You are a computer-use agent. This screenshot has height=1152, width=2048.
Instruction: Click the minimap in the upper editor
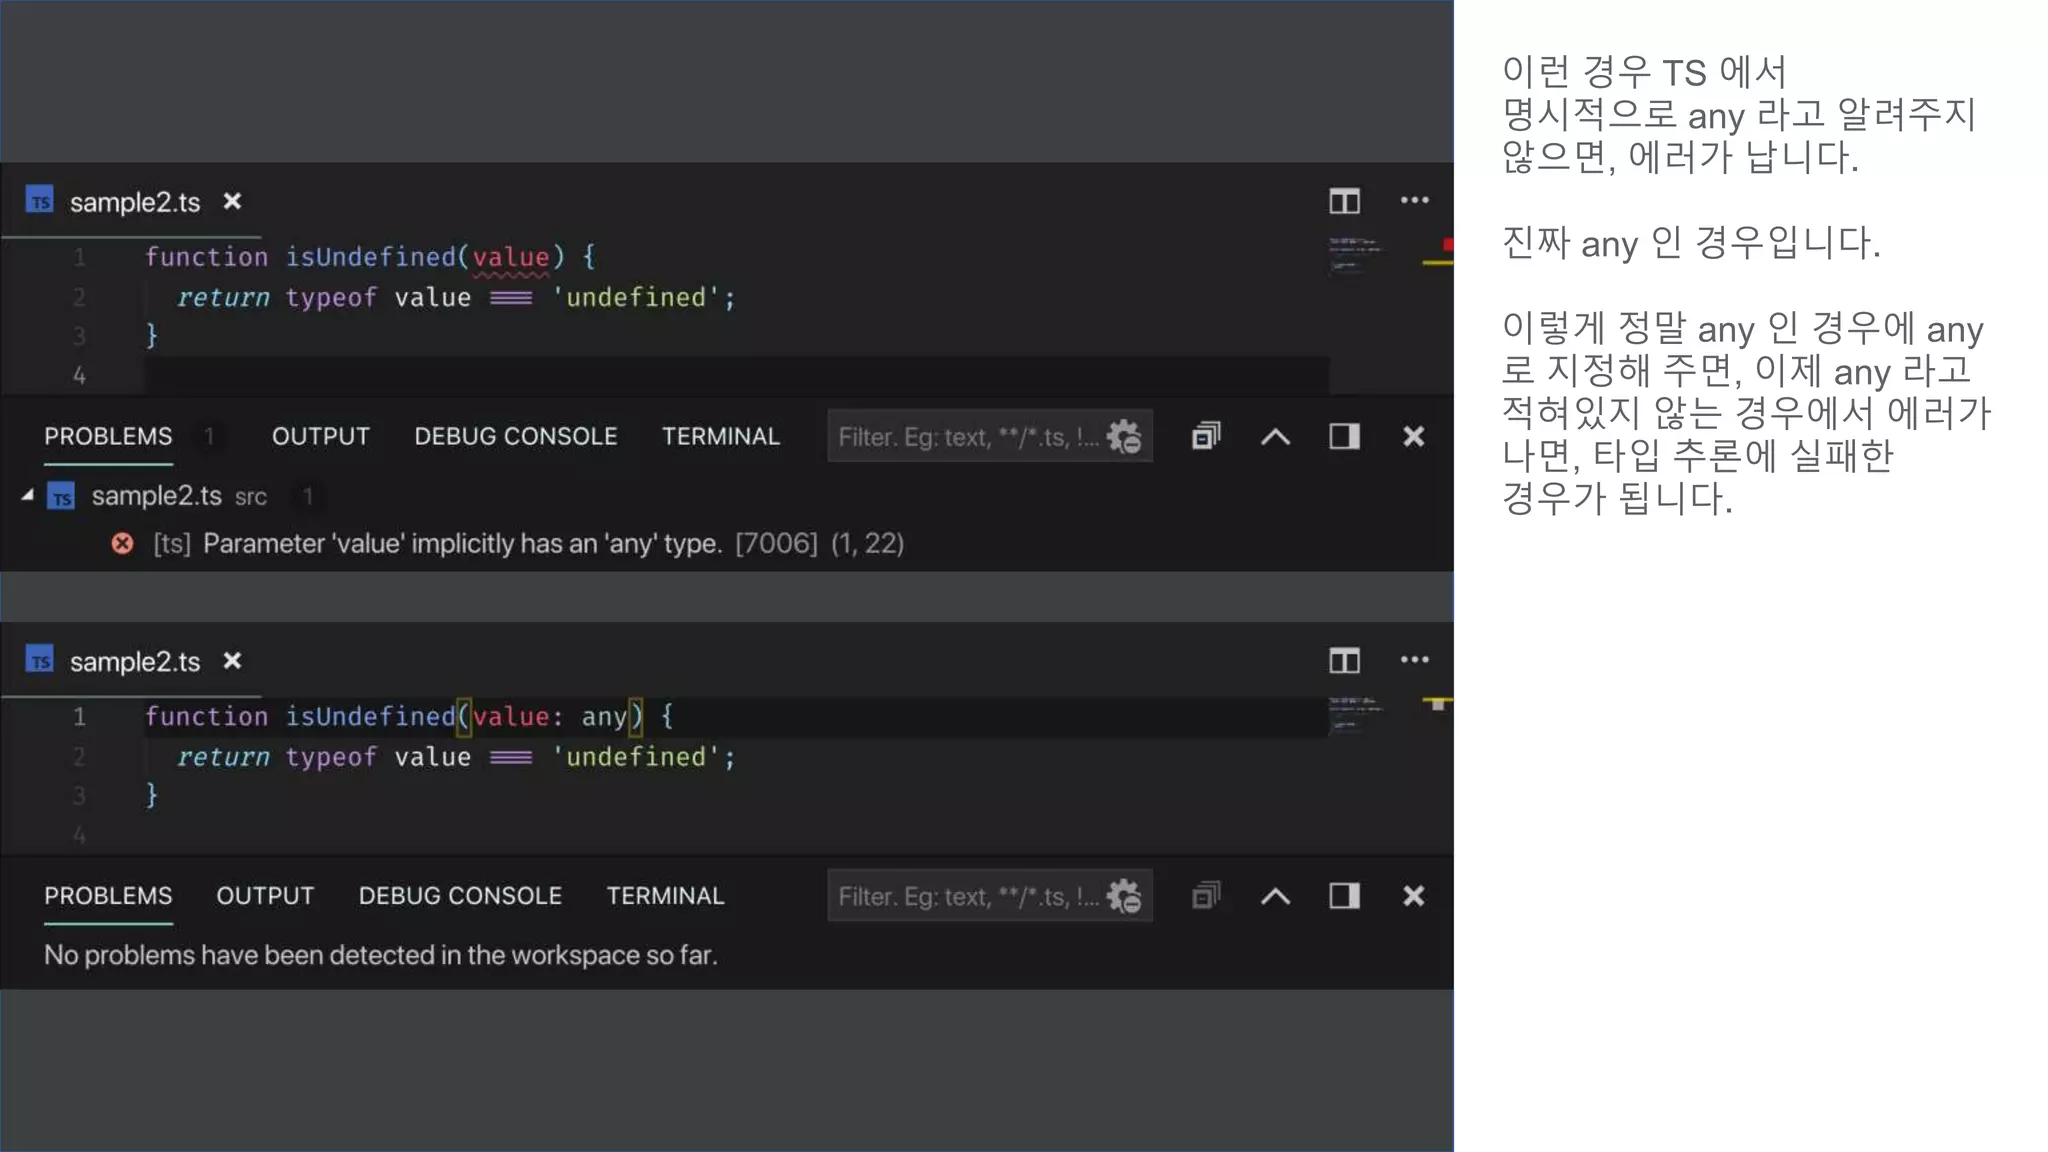coord(1356,254)
